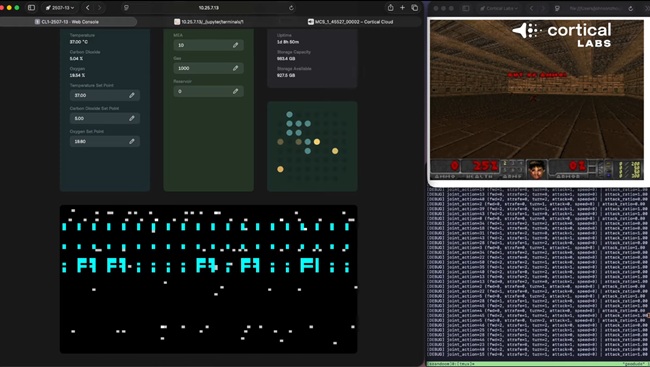Edit the MEA value with the pencil icon

tap(235, 45)
